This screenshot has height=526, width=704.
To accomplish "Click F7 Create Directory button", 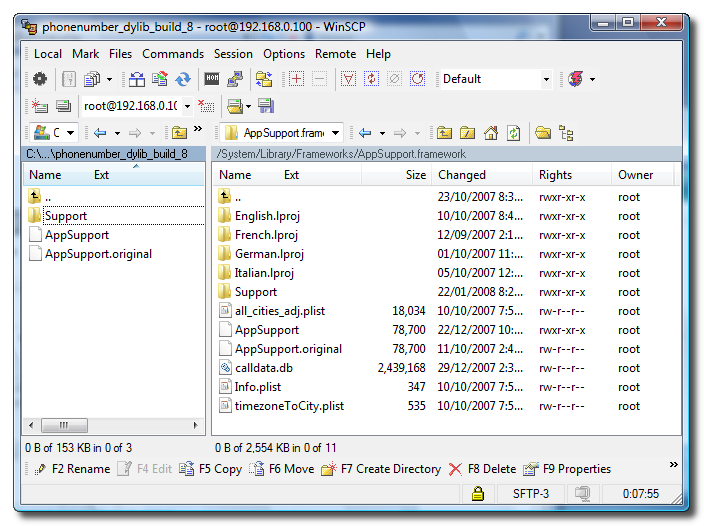I will coord(381,469).
